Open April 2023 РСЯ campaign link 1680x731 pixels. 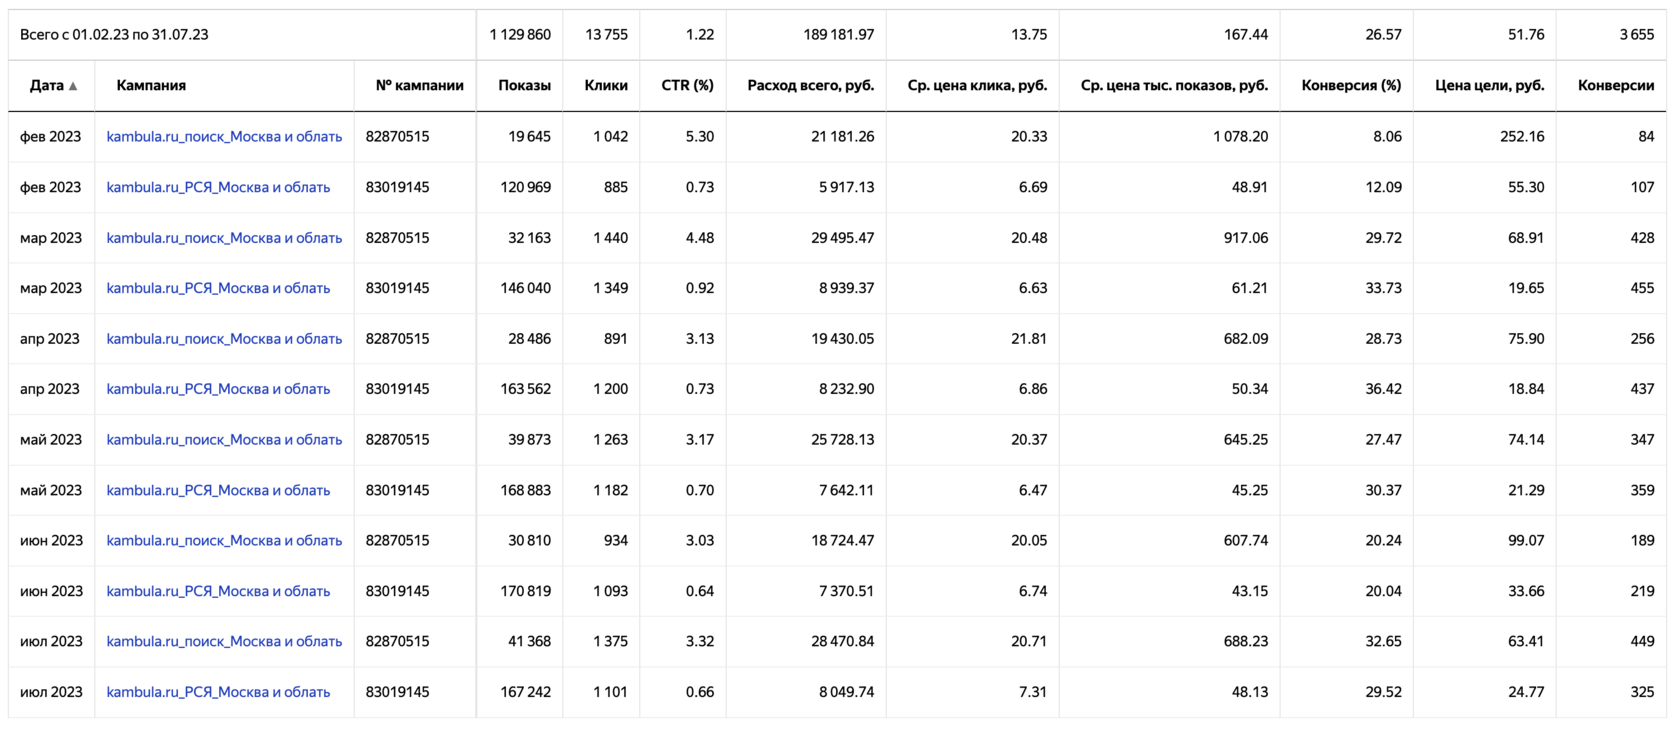tap(218, 389)
